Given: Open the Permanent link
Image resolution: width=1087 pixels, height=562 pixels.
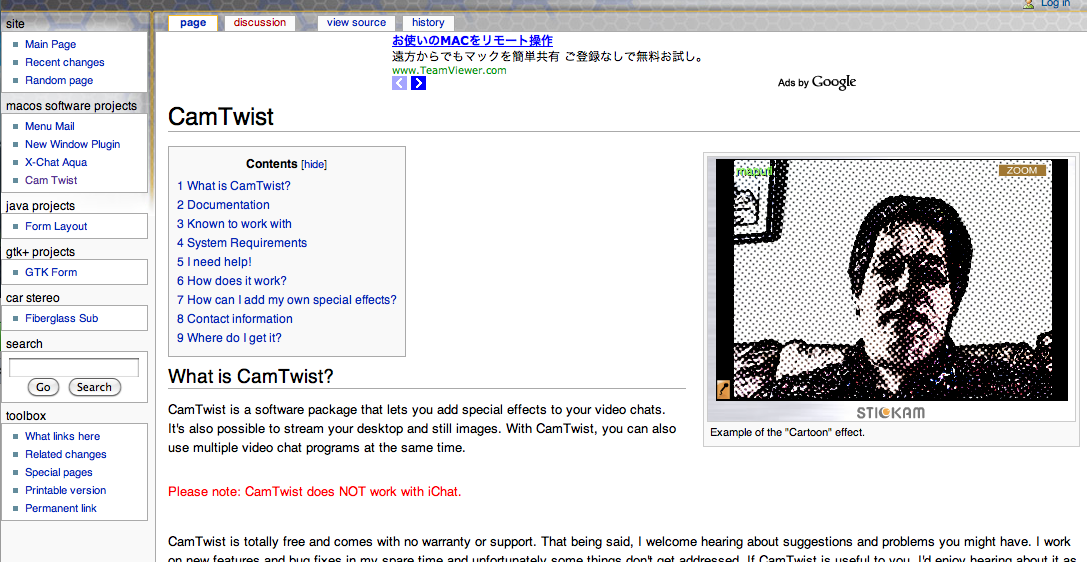Looking at the screenshot, I should coord(61,509).
